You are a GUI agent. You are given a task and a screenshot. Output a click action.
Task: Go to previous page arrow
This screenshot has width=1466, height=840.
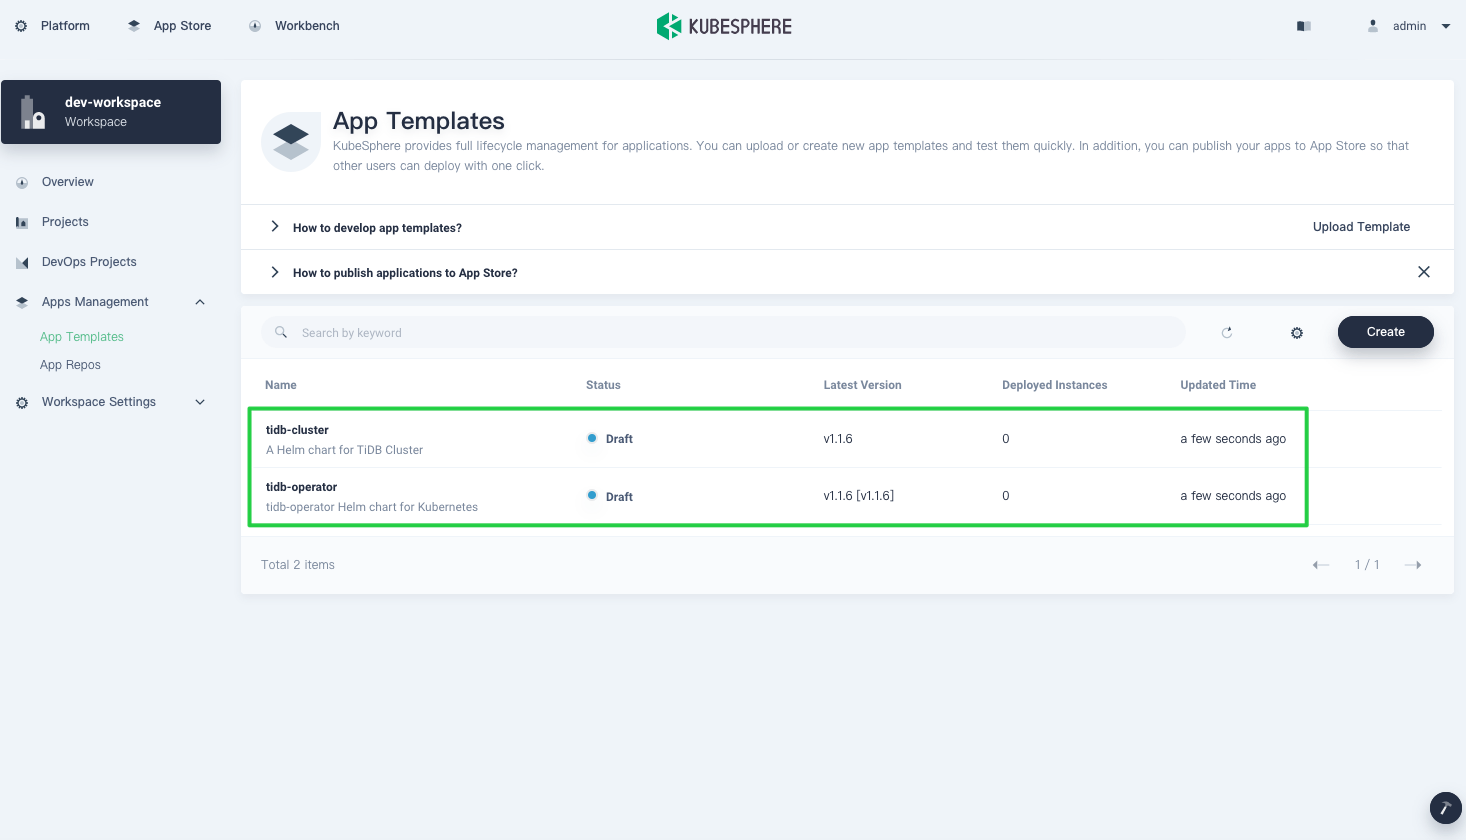(1321, 565)
